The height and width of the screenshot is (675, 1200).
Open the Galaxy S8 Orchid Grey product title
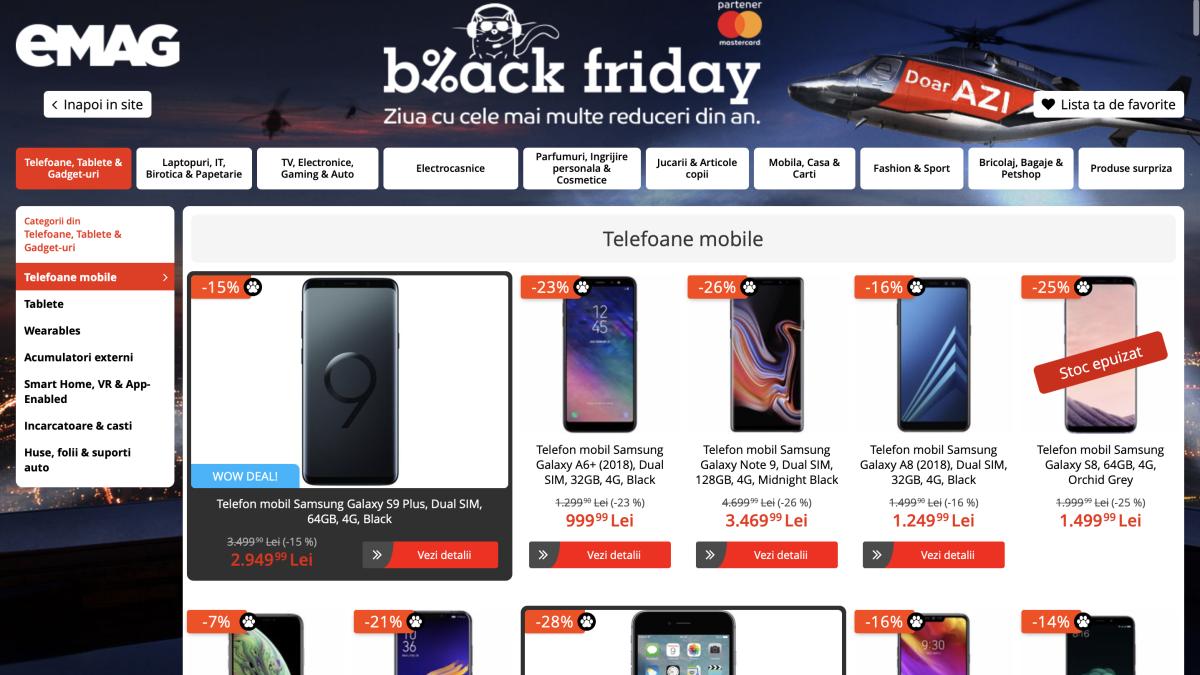(x=1100, y=465)
